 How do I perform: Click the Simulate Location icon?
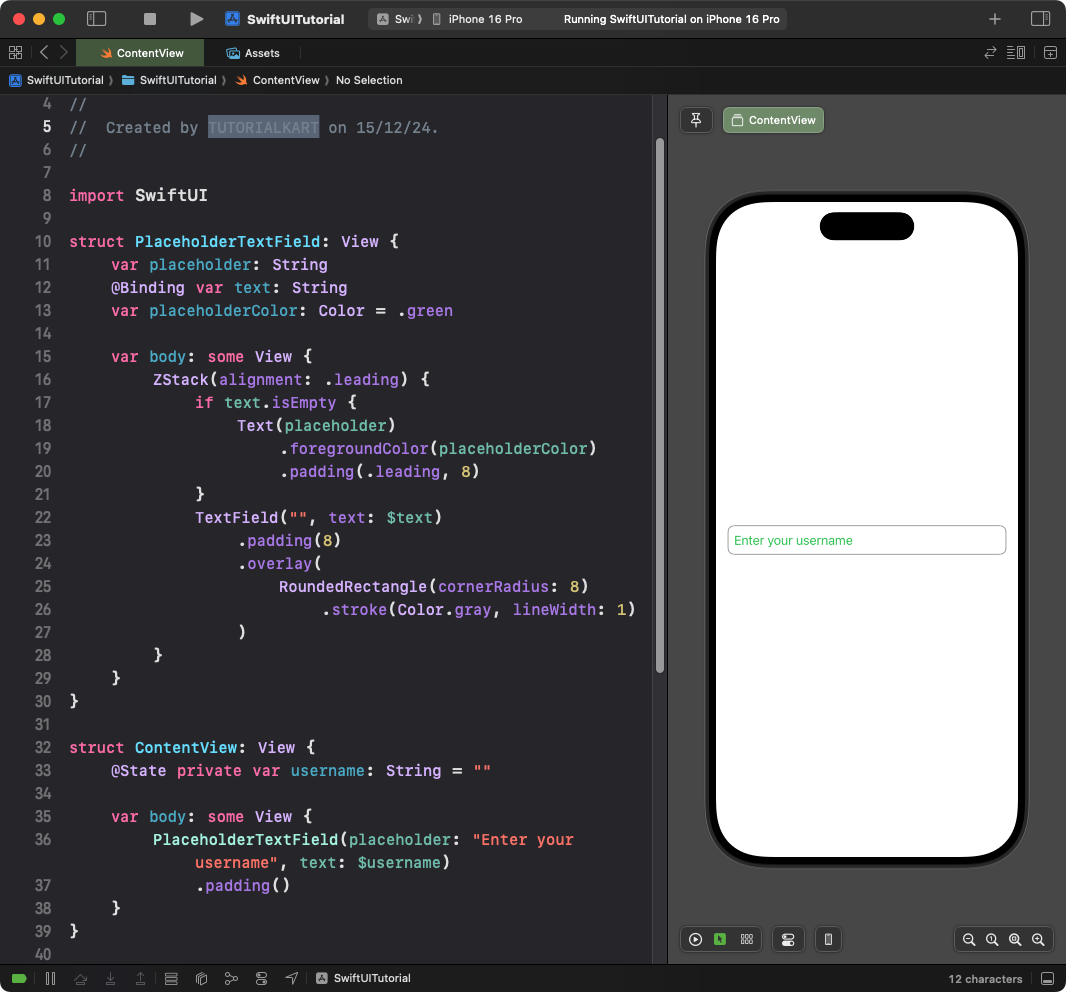pos(291,978)
